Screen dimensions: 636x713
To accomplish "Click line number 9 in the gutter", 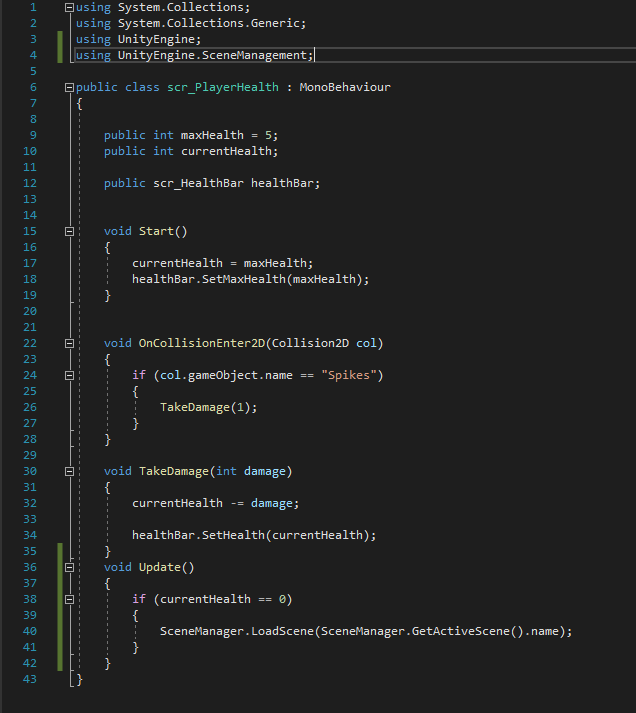I will (x=33, y=136).
